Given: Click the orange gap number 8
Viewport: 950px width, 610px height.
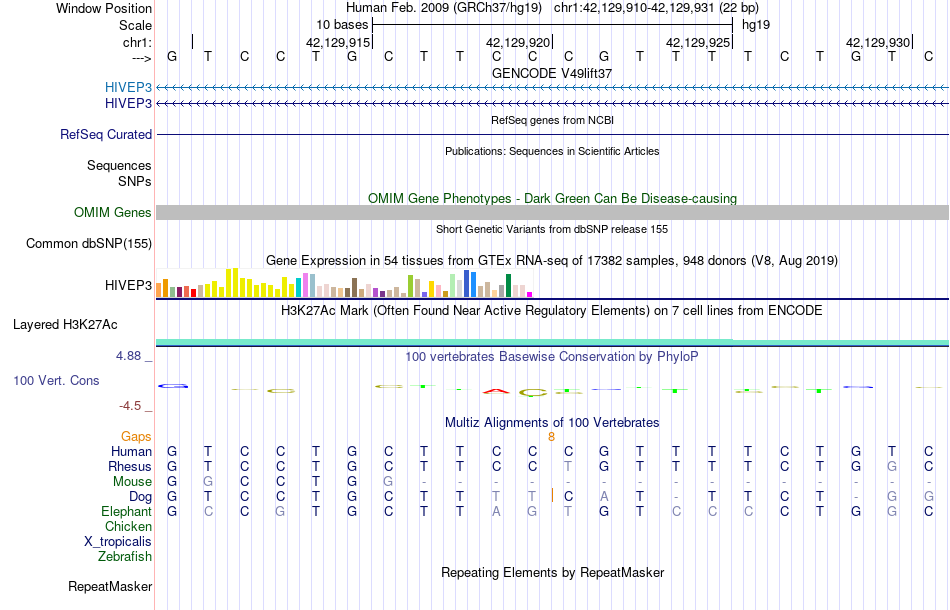Looking at the screenshot, I should point(551,437).
